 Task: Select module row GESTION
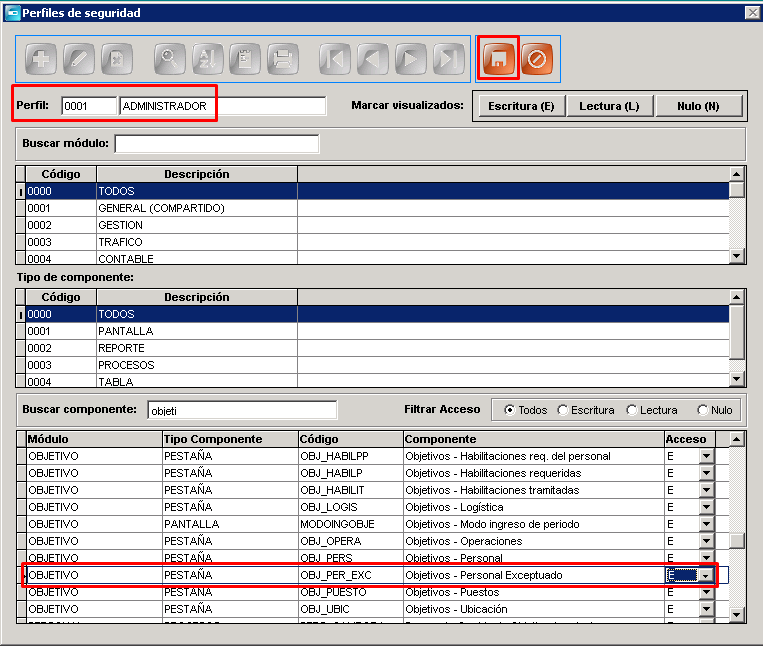point(377,225)
